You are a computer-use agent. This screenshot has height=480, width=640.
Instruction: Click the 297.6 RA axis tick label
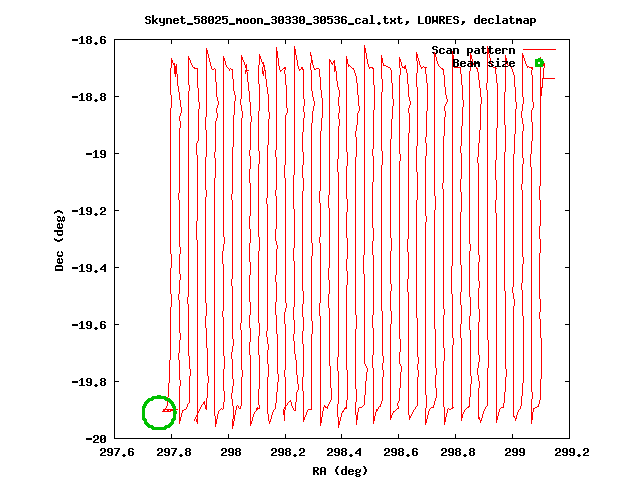tap(117, 452)
